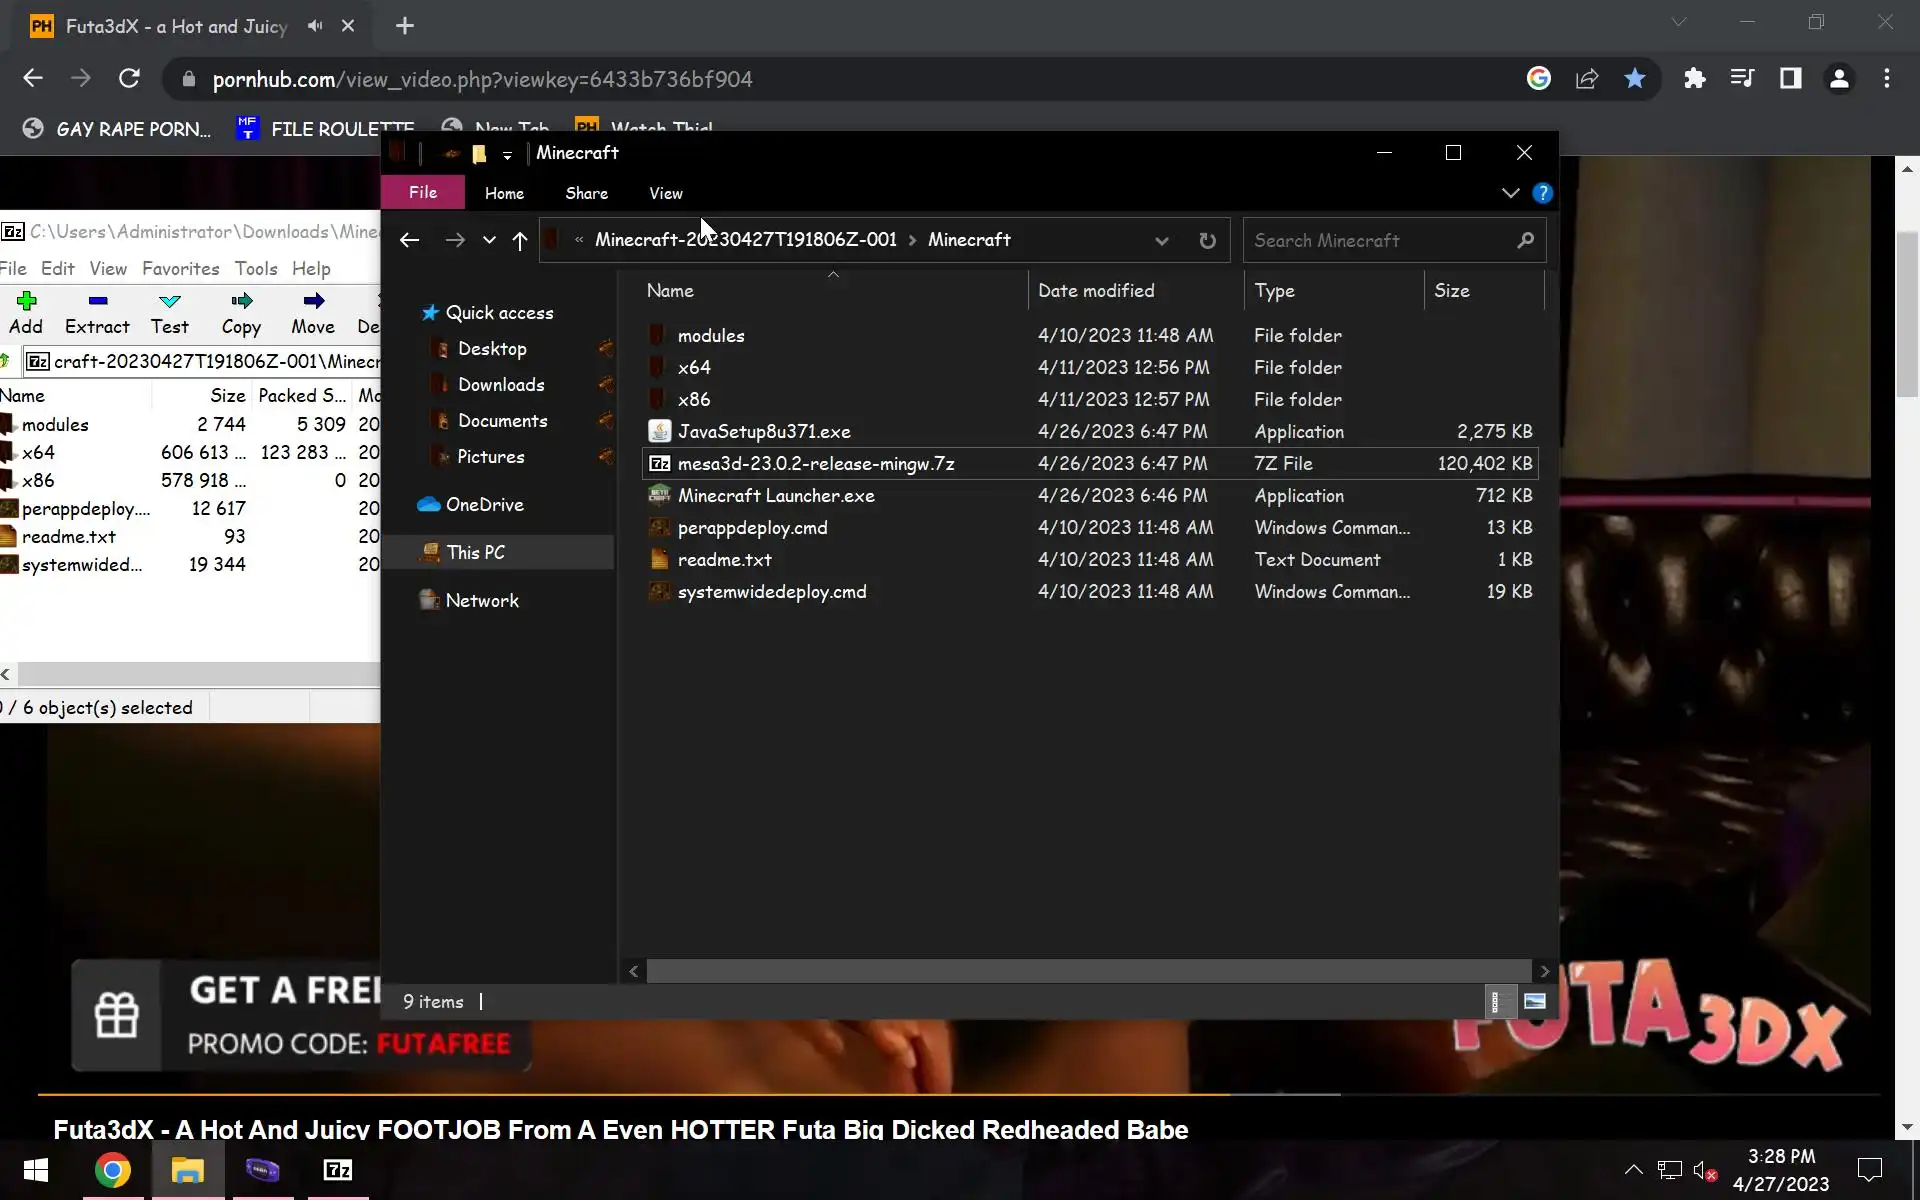The image size is (1920, 1200).
Task: Click the 7-Zip Test icon
Action: click(x=169, y=301)
